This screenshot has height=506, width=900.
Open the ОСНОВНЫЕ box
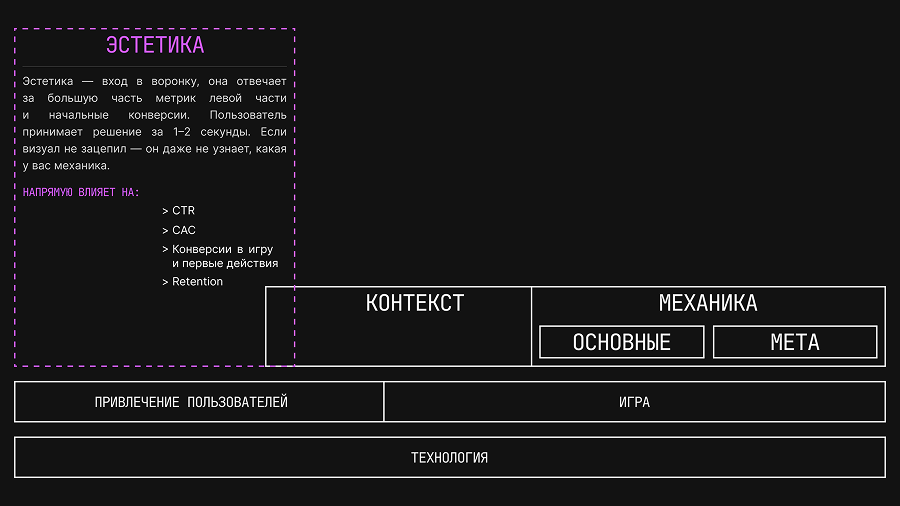tap(622, 342)
